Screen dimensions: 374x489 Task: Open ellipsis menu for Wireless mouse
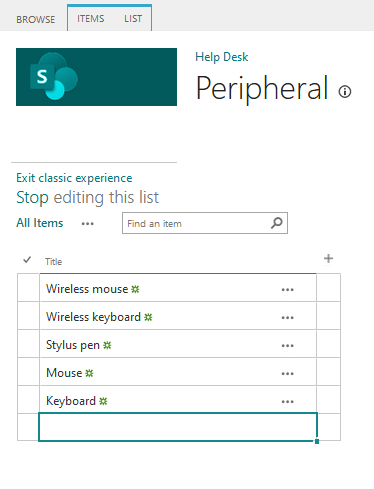(x=287, y=290)
